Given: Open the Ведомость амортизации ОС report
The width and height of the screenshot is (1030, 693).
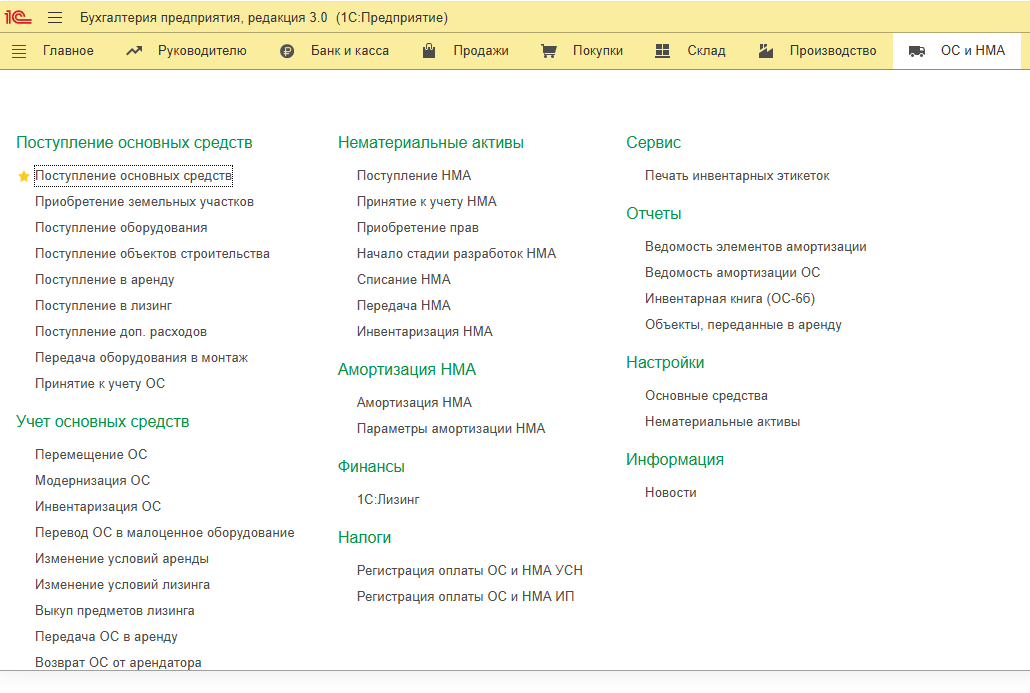Looking at the screenshot, I should 732,273.
